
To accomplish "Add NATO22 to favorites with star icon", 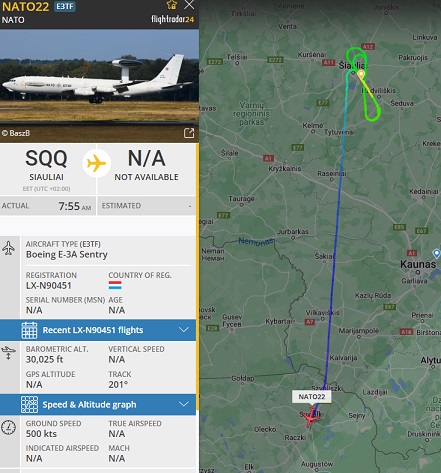I will pyautogui.click(x=172, y=4).
